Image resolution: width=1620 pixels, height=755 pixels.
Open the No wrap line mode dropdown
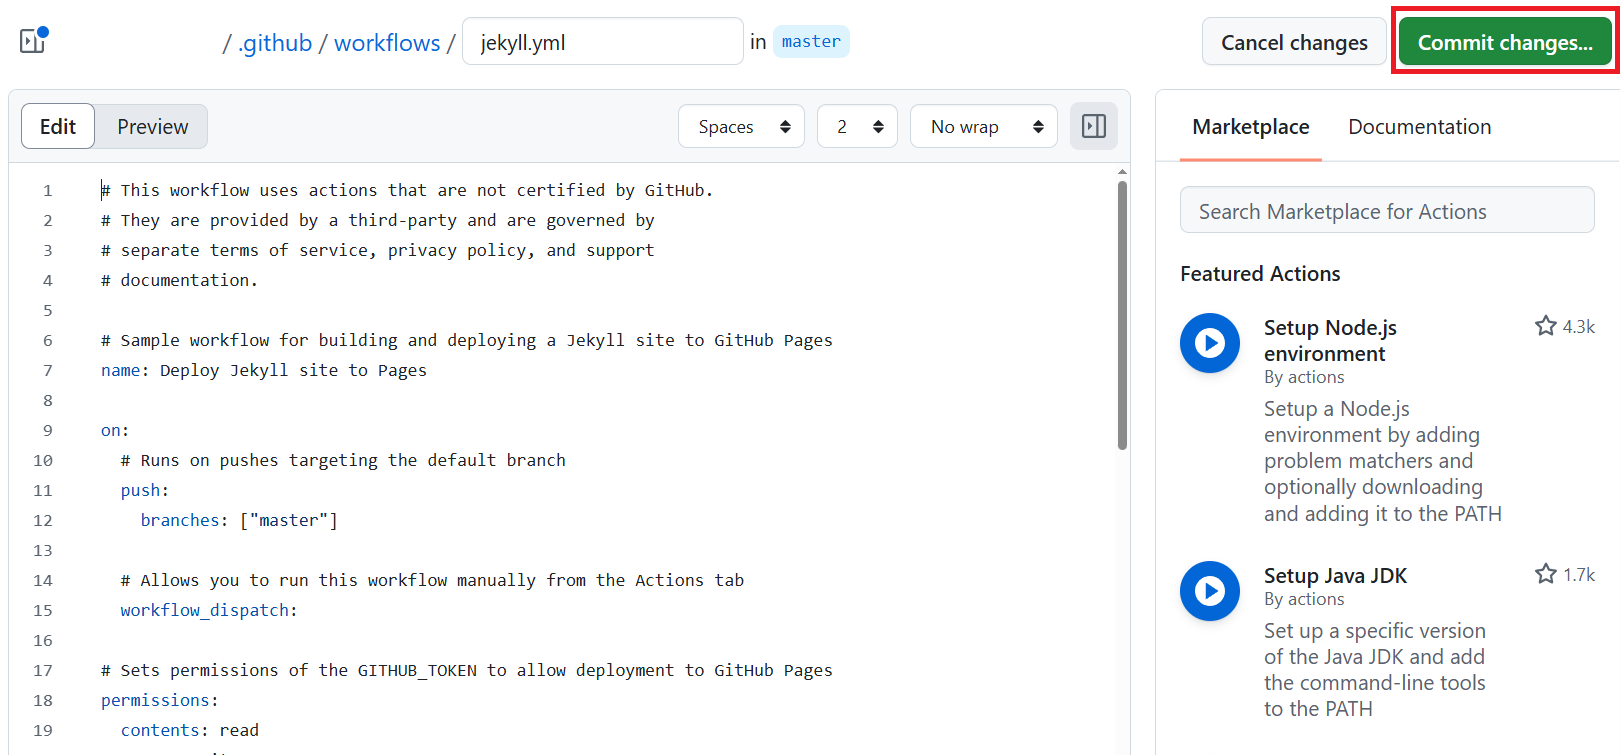tap(984, 127)
